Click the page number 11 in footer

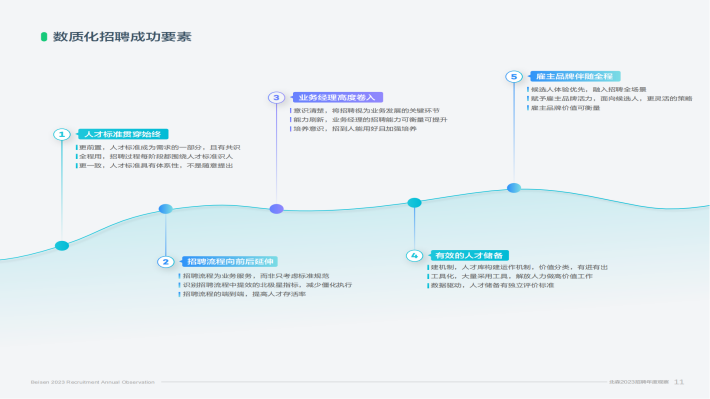[x=679, y=382]
